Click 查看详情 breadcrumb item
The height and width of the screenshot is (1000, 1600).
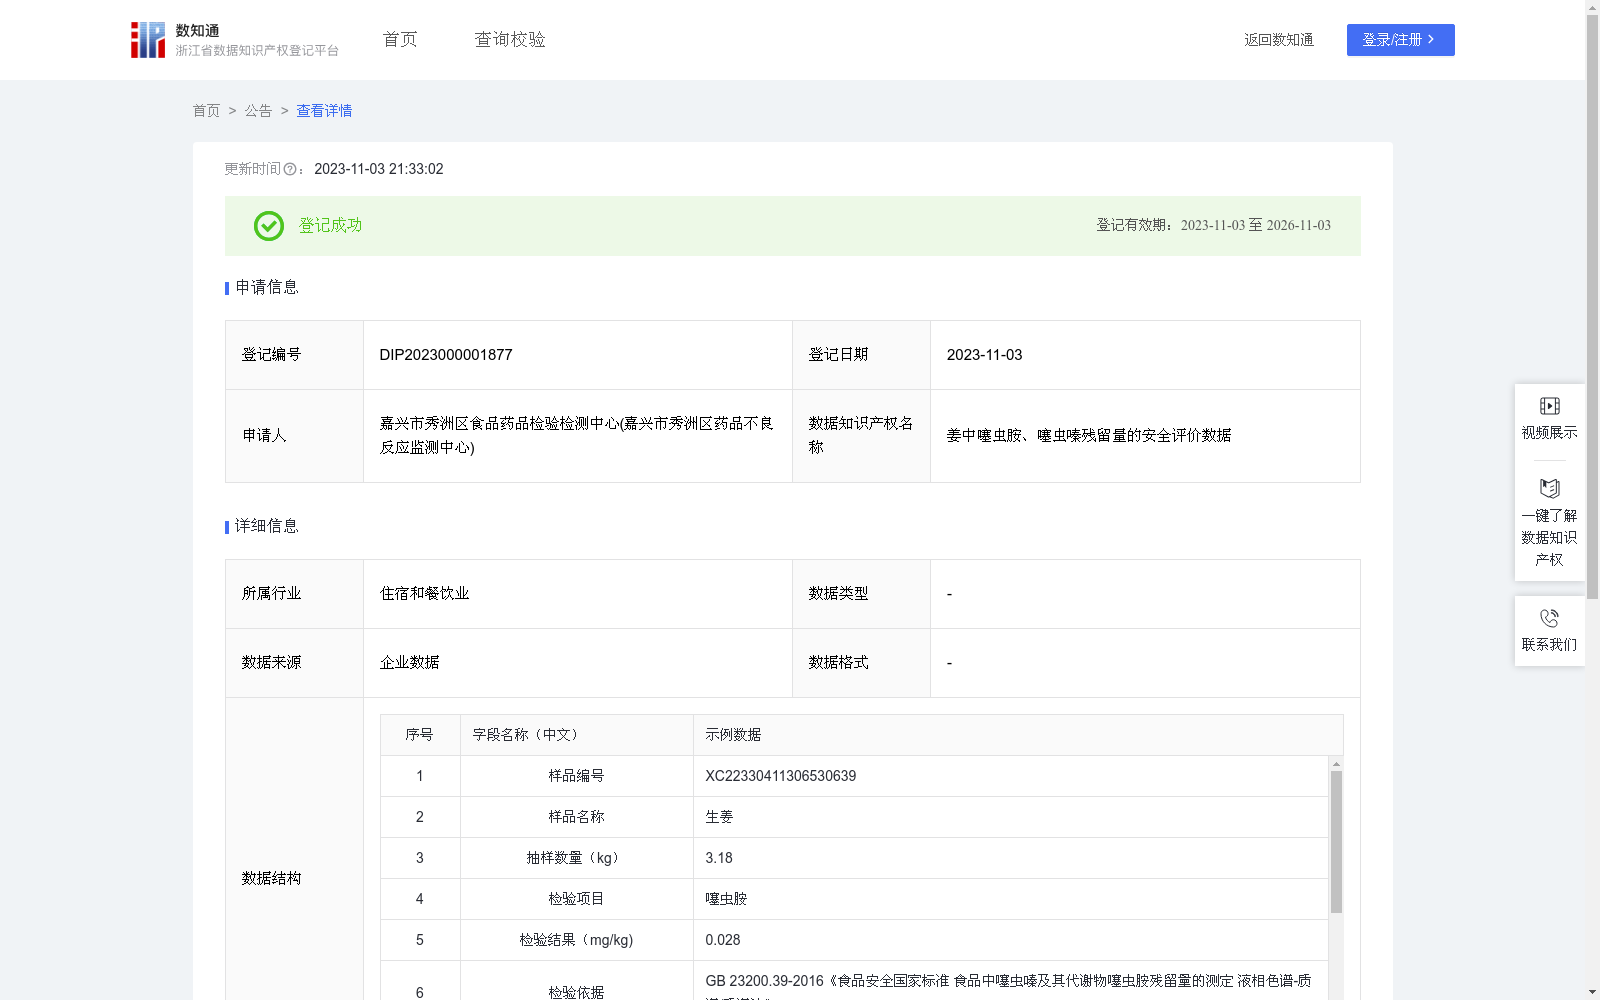point(324,111)
